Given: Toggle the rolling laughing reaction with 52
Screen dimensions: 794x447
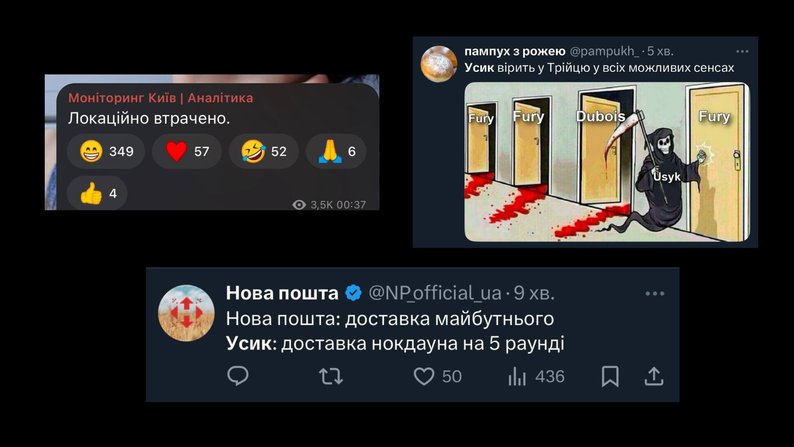Looking at the screenshot, I should tap(264, 151).
